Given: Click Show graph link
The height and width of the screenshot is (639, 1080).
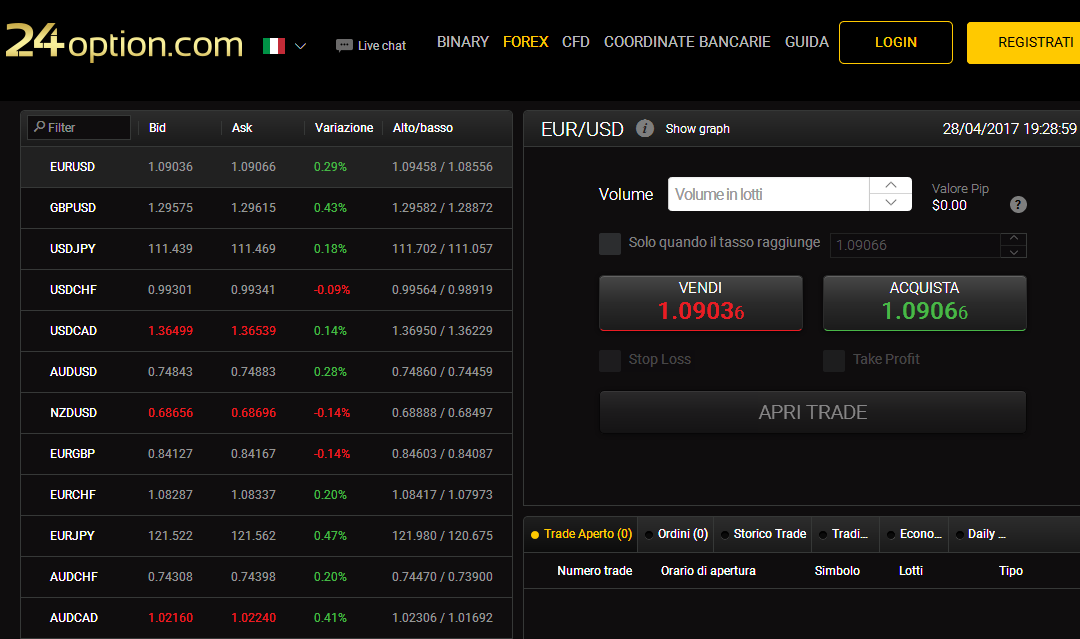Looking at the screenshot, I should point(697,129).
